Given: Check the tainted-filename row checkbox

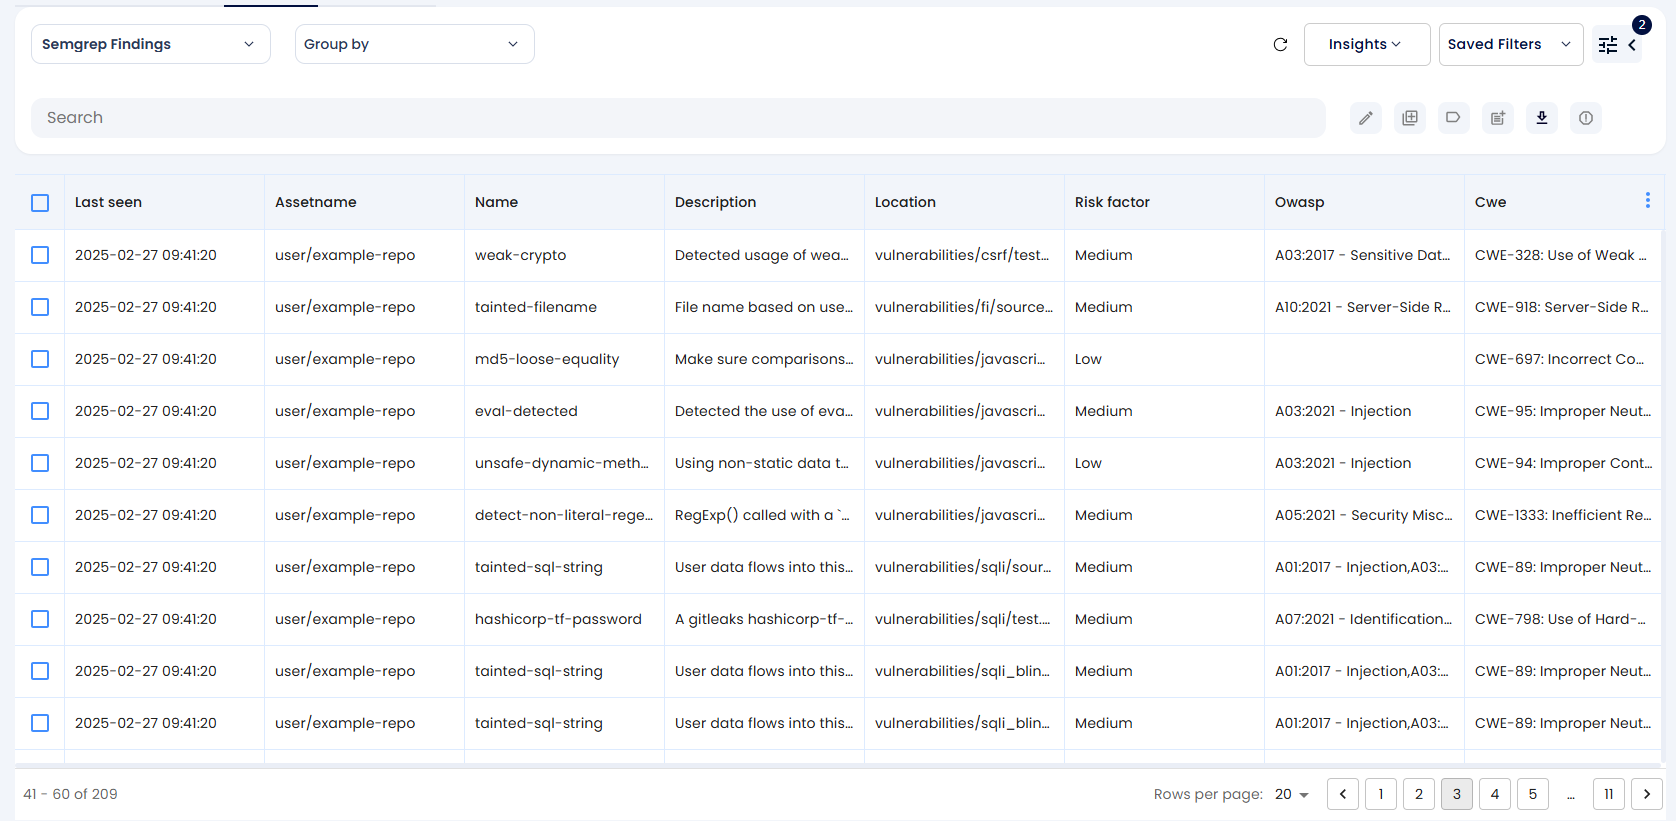Looking at the screenshot, I should click(x=40, y=307).
